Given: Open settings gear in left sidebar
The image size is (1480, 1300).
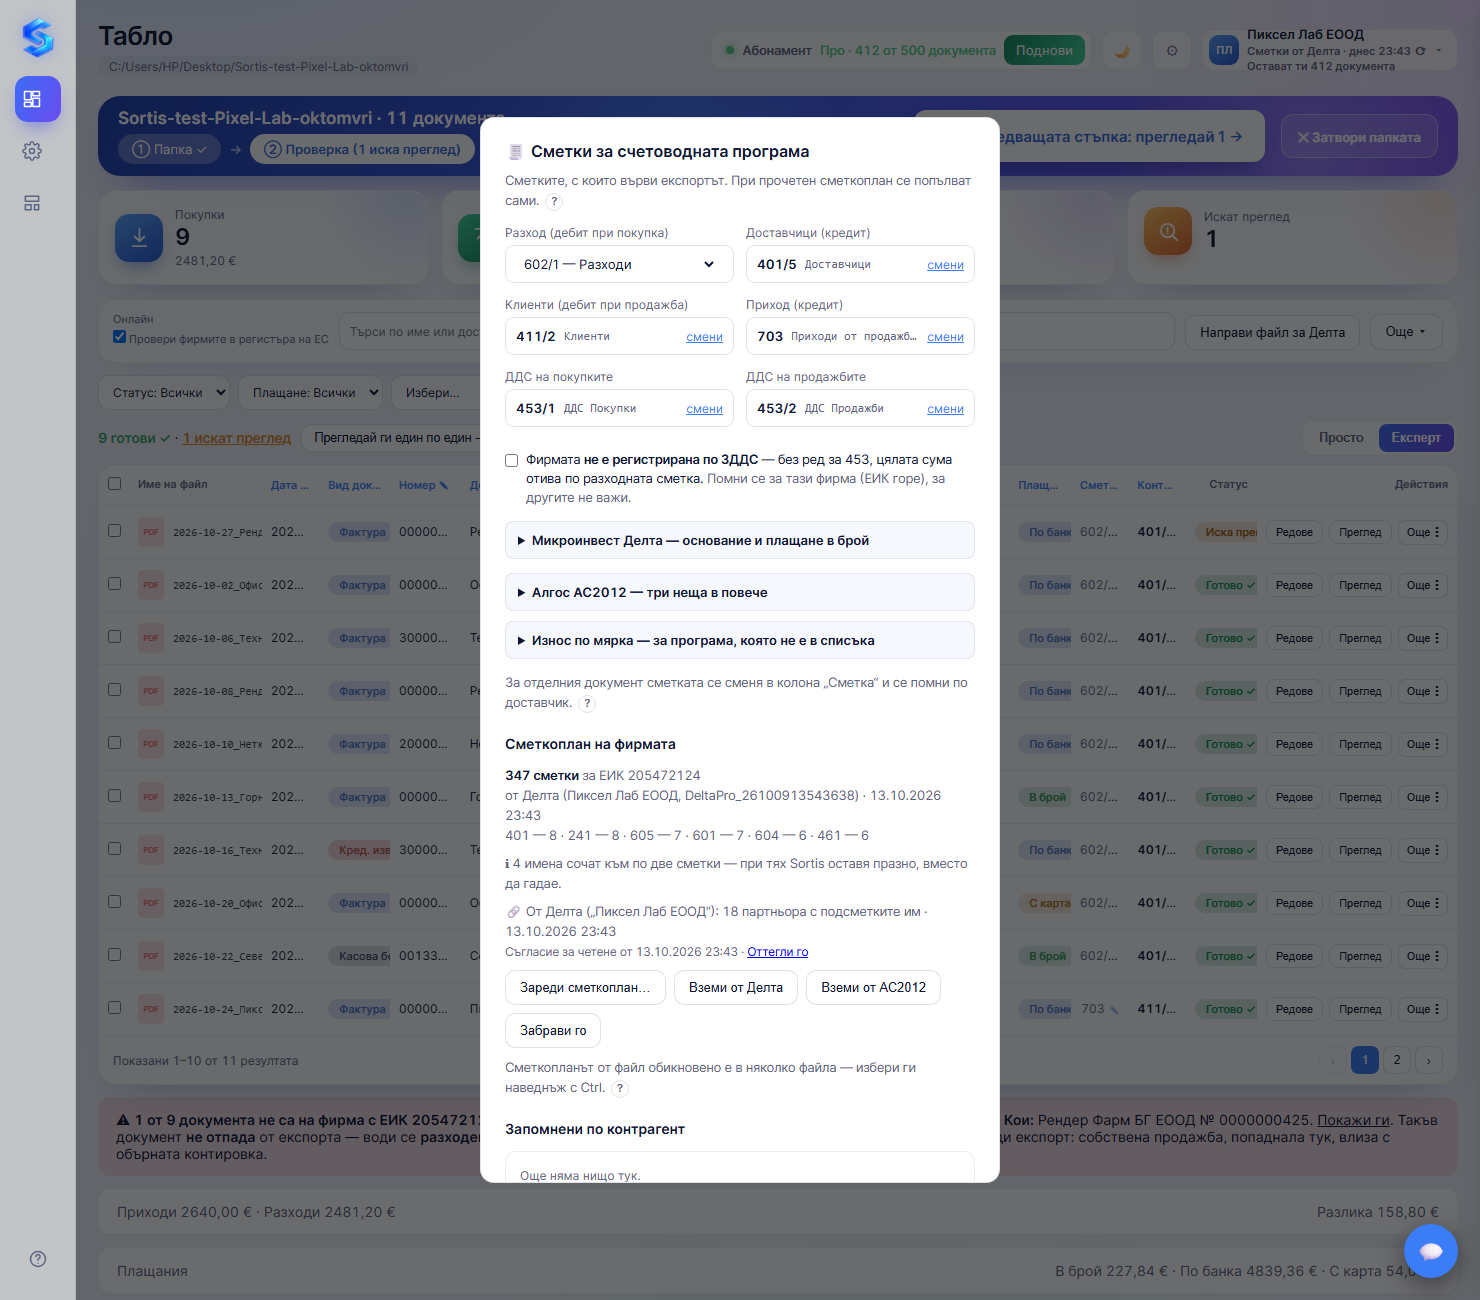Looking at the screenshot, I should point(32,151).
